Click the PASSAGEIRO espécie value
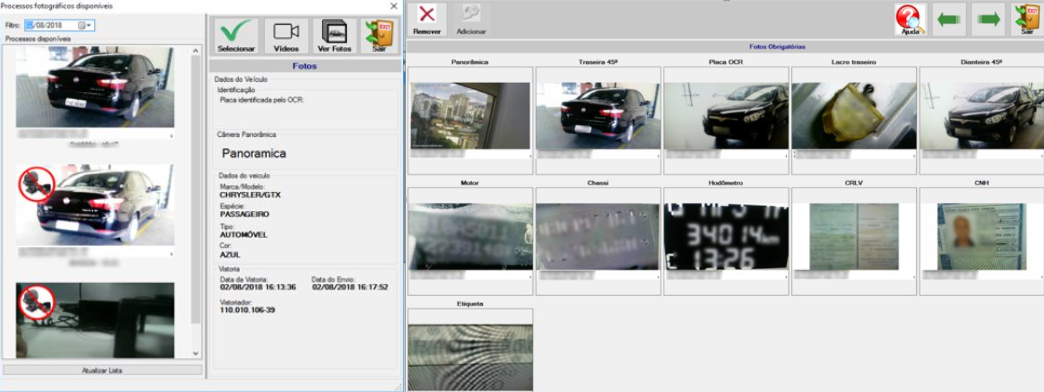The height and width of the screenshot is (392, 1044). pos(243,214)
